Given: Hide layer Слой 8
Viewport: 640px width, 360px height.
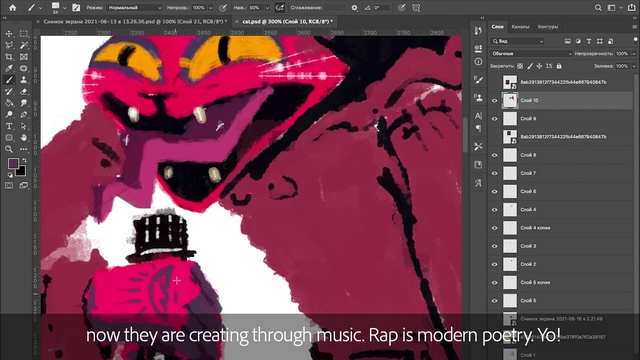Looking at the screenshot, I should 495,155.
